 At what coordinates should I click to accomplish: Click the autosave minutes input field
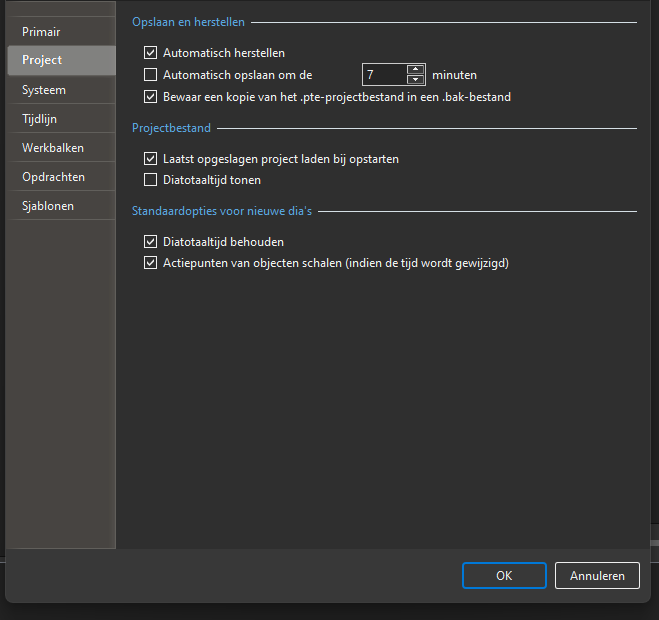[384, 75]
